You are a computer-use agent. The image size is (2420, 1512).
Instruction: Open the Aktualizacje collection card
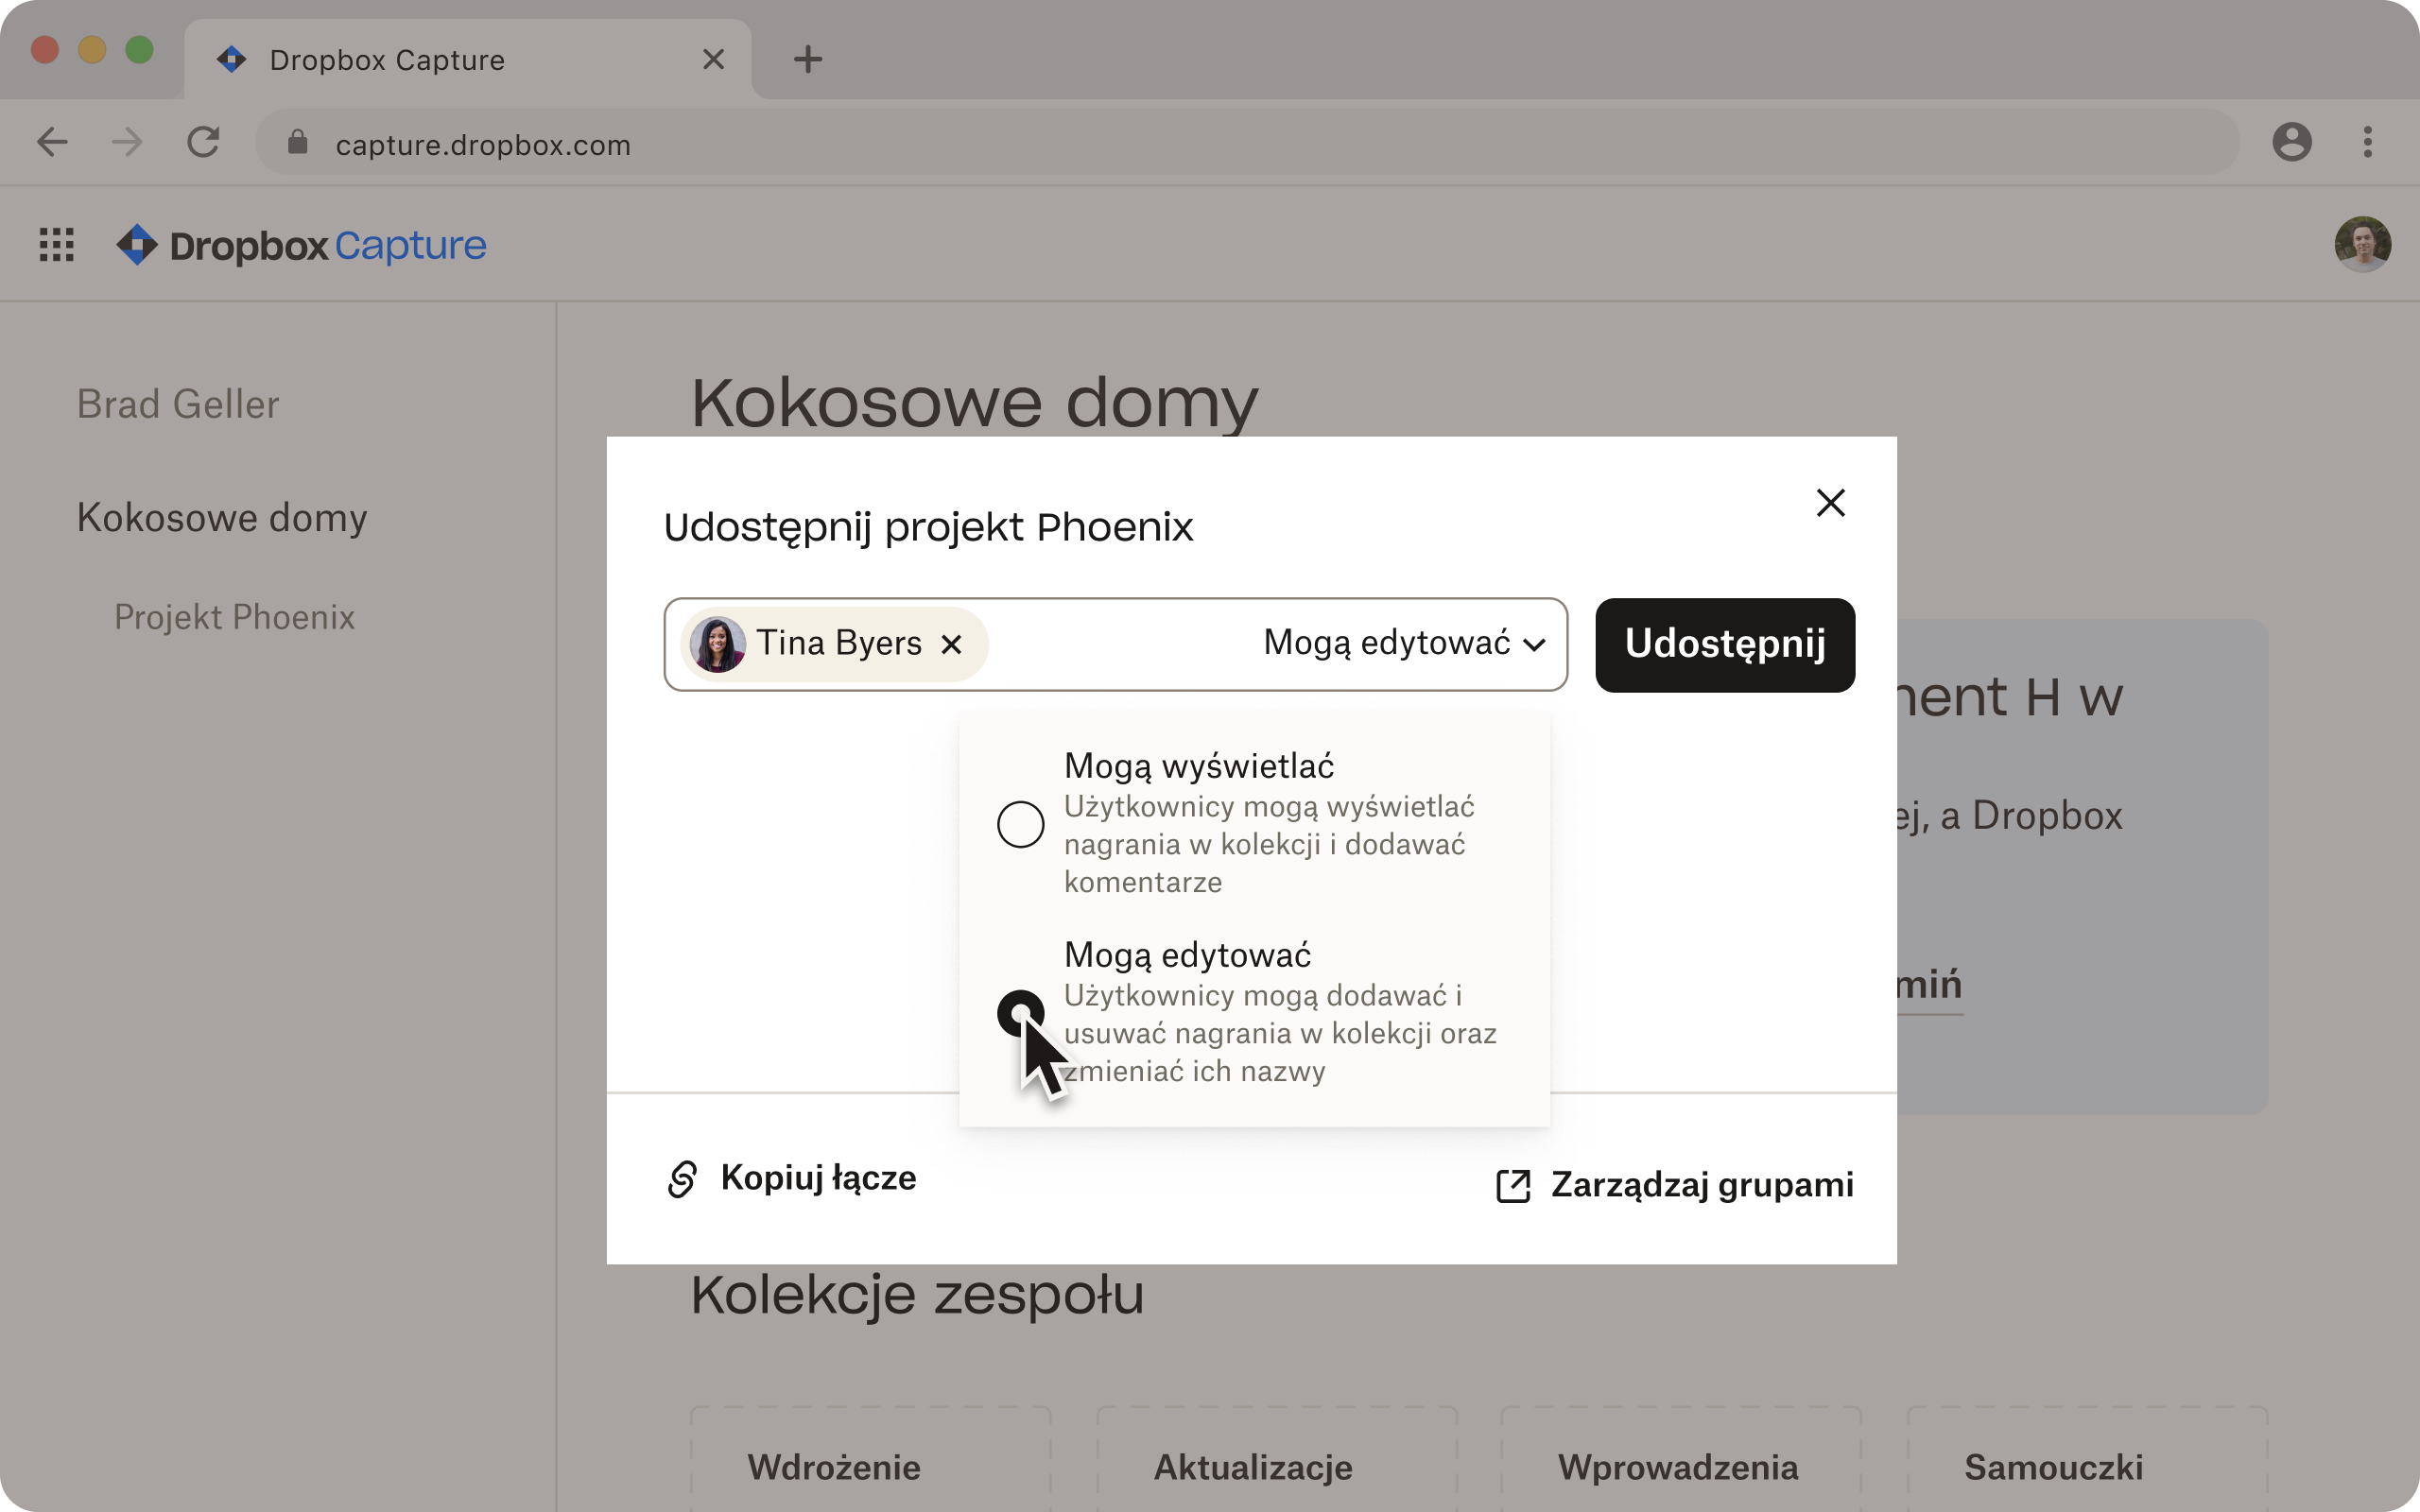(1276, 1460)
